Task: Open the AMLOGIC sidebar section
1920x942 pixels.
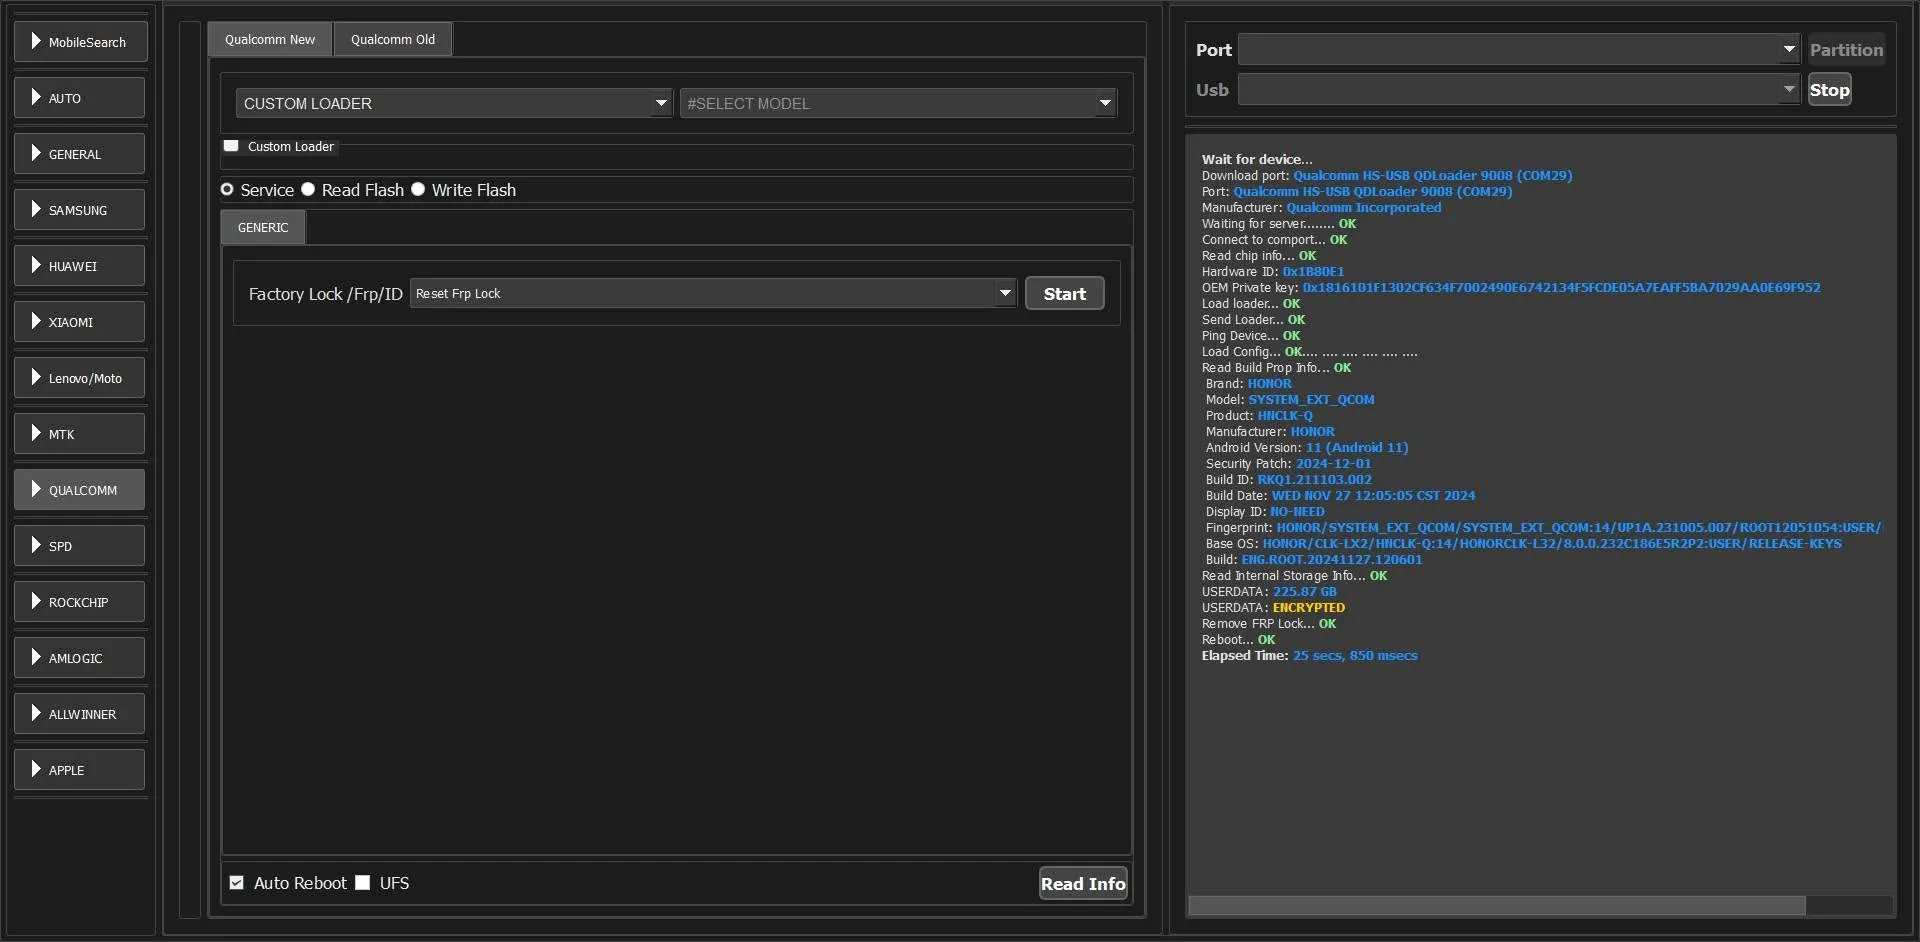Action: pos(80,658)
